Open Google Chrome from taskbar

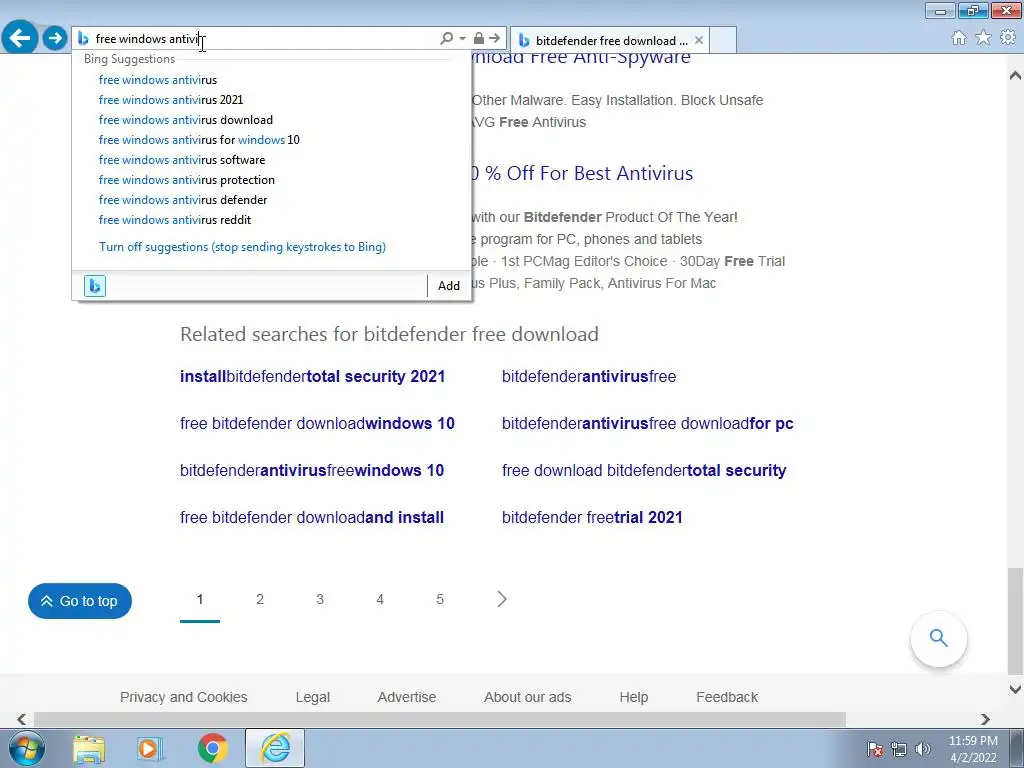tap(212, 748)
